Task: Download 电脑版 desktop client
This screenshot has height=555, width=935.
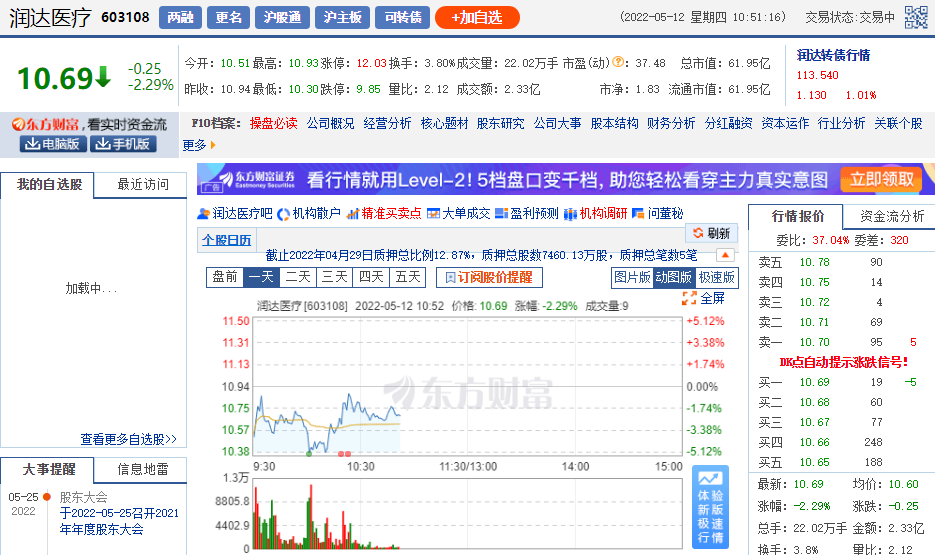Action: (x=53, y=144)
